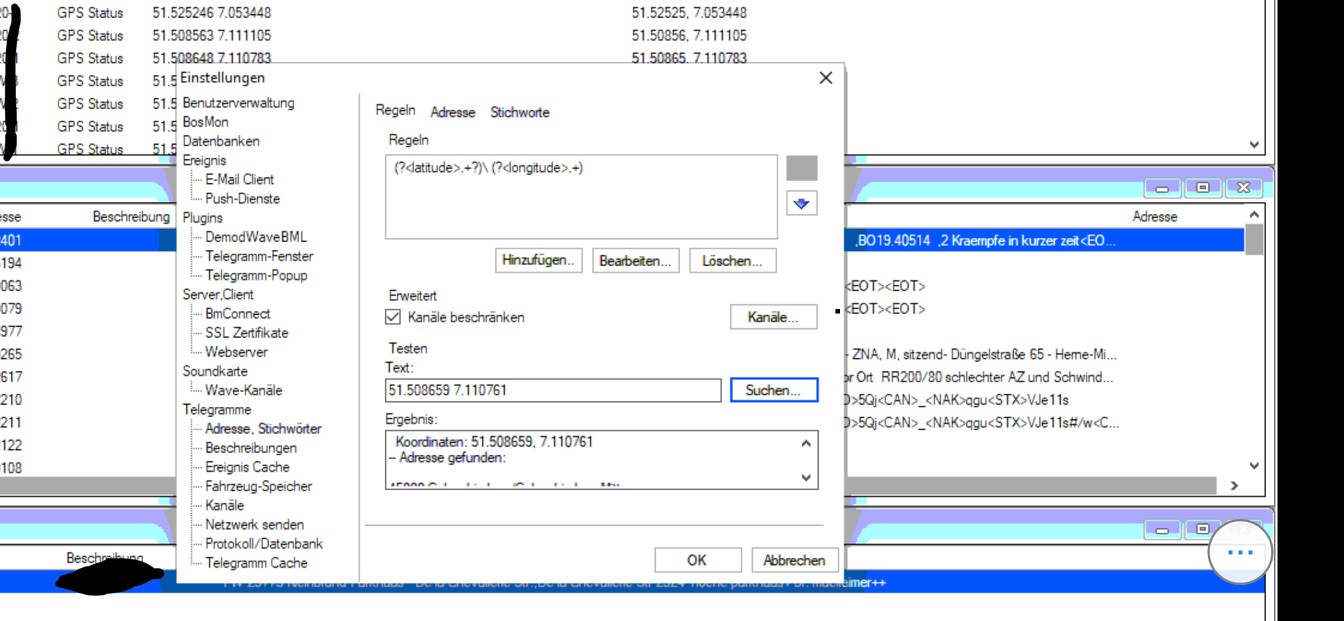The image size is (1344, 621).
Task: Select the latitude longitude rule entry
Action: coord(488,168)
